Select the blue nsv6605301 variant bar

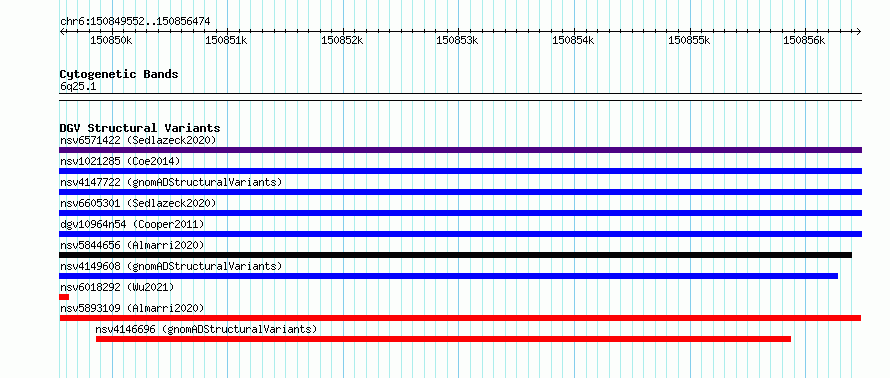click(x=460, y=213)
